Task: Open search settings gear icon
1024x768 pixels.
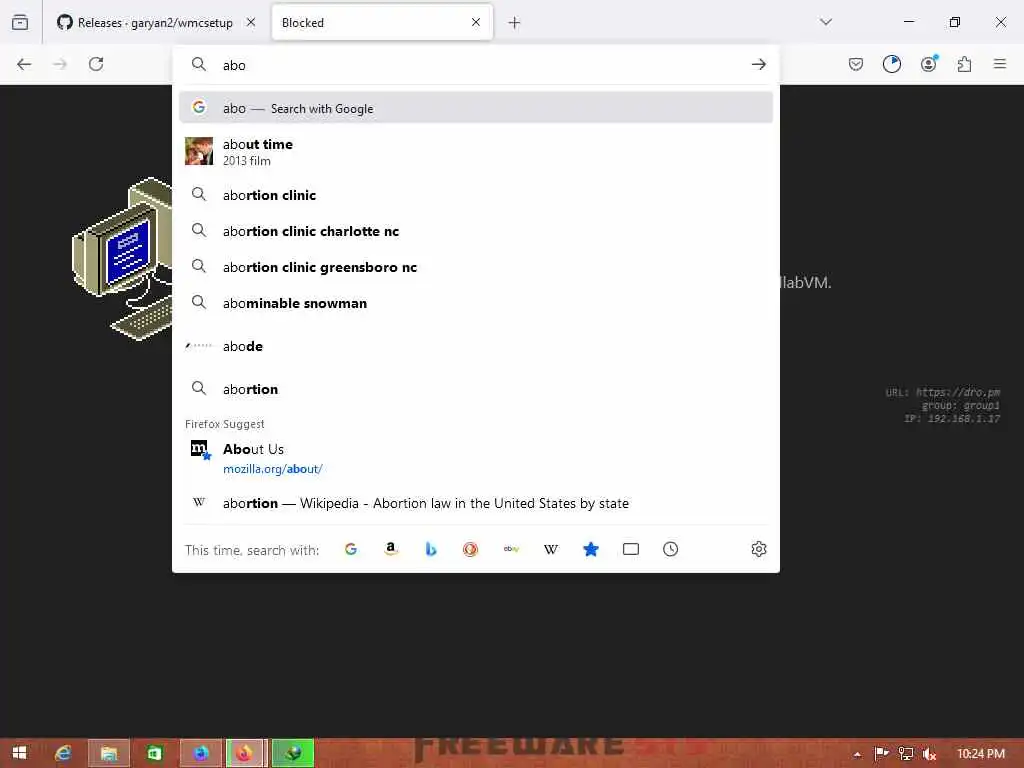Action: 758,549
